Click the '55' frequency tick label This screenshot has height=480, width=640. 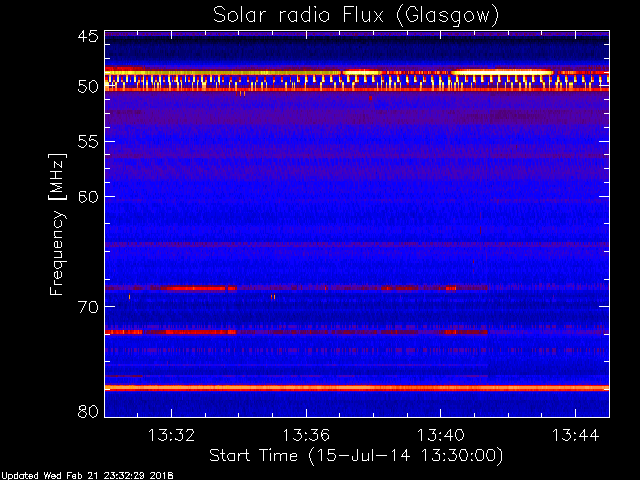click(x=88, y=142)
